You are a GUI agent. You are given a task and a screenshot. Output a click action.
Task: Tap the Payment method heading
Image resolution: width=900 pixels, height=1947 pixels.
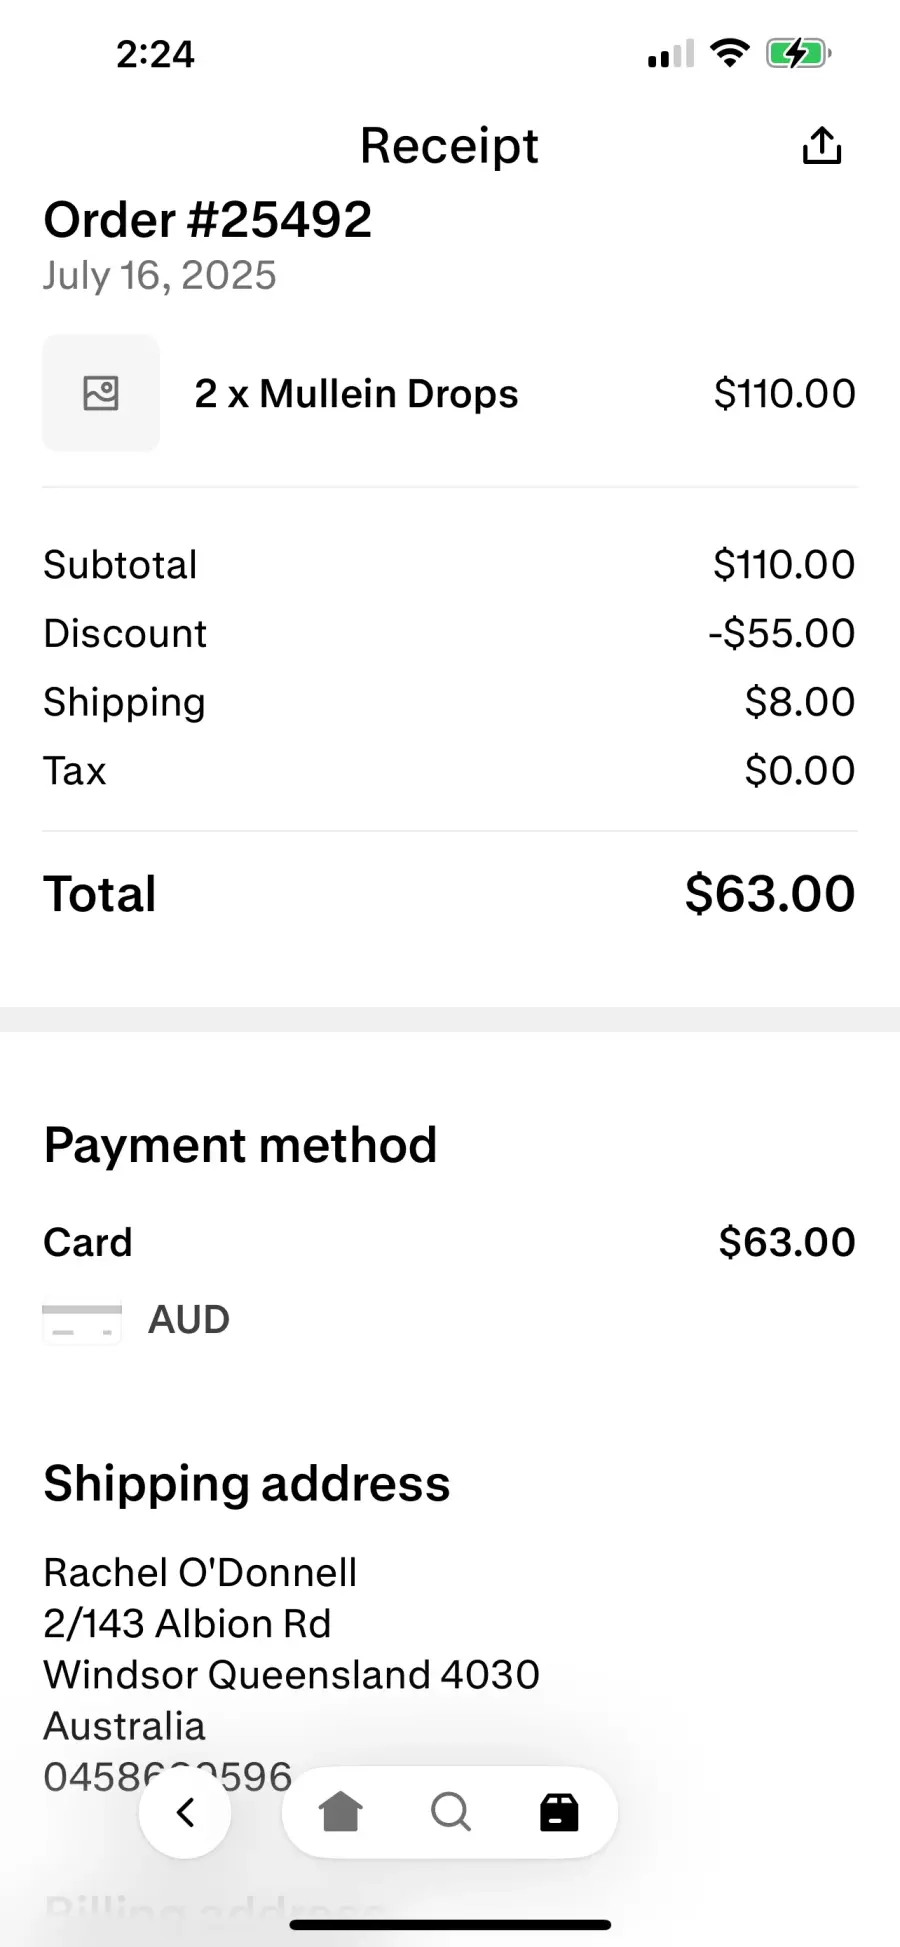click(x=240, y=1145)
